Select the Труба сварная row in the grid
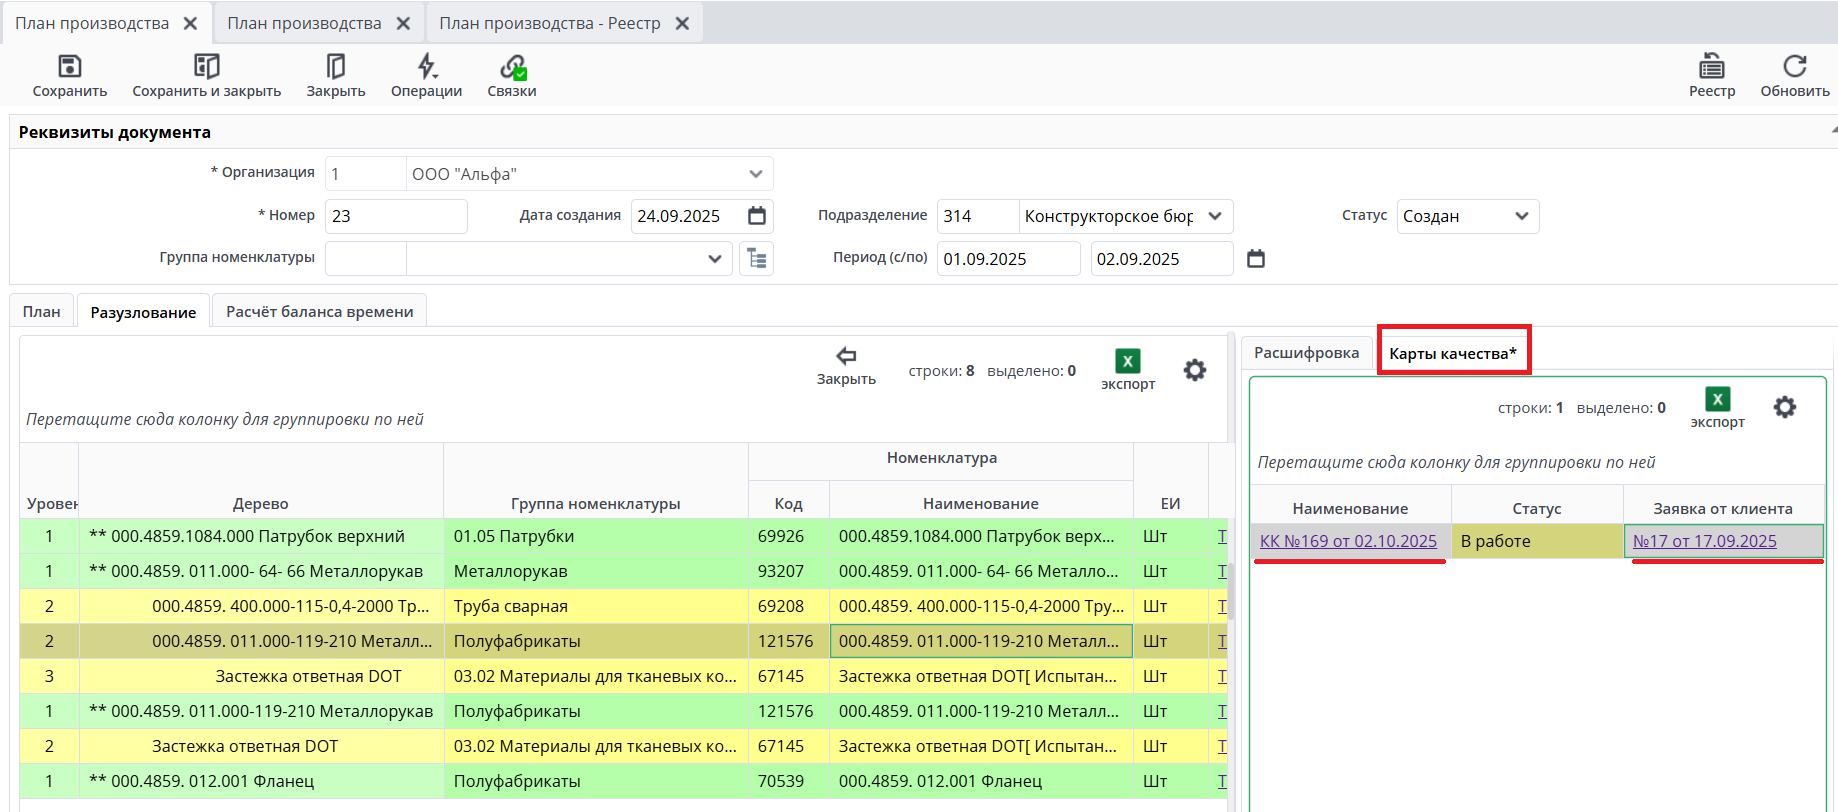Viewport: 1838px width, 812px height. 510,606
